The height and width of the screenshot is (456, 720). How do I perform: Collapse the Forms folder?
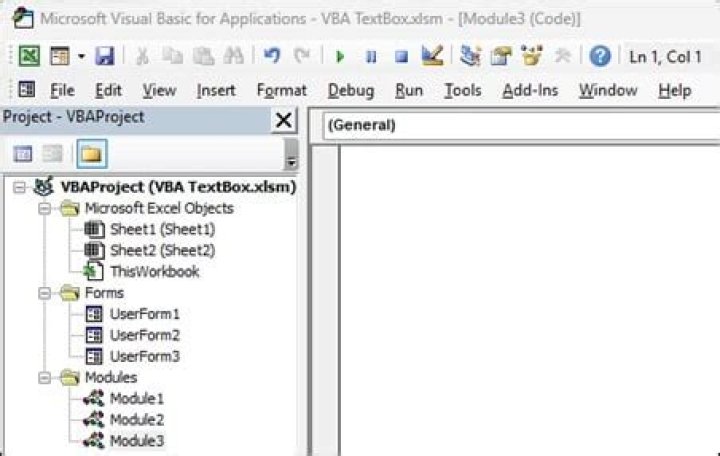(x=45, y=293)
